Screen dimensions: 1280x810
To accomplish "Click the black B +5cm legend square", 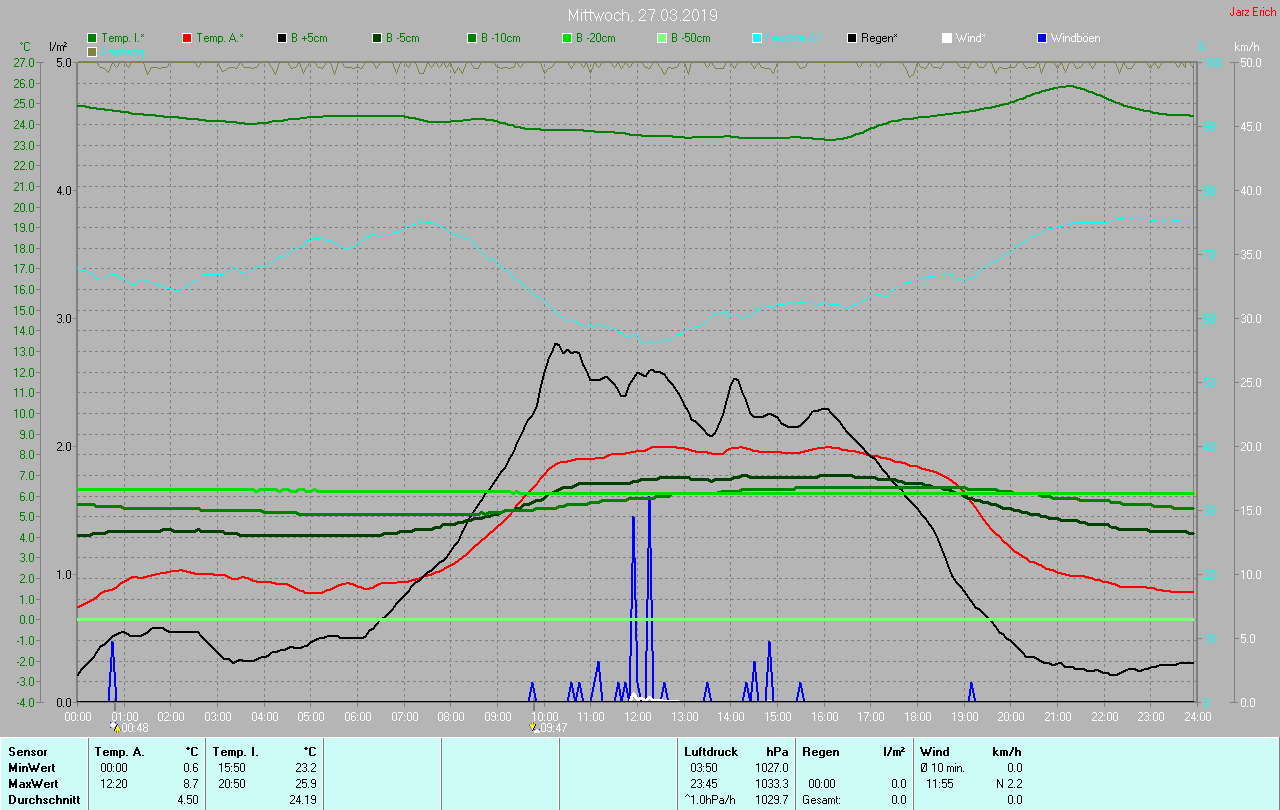I will click(283, 38).
